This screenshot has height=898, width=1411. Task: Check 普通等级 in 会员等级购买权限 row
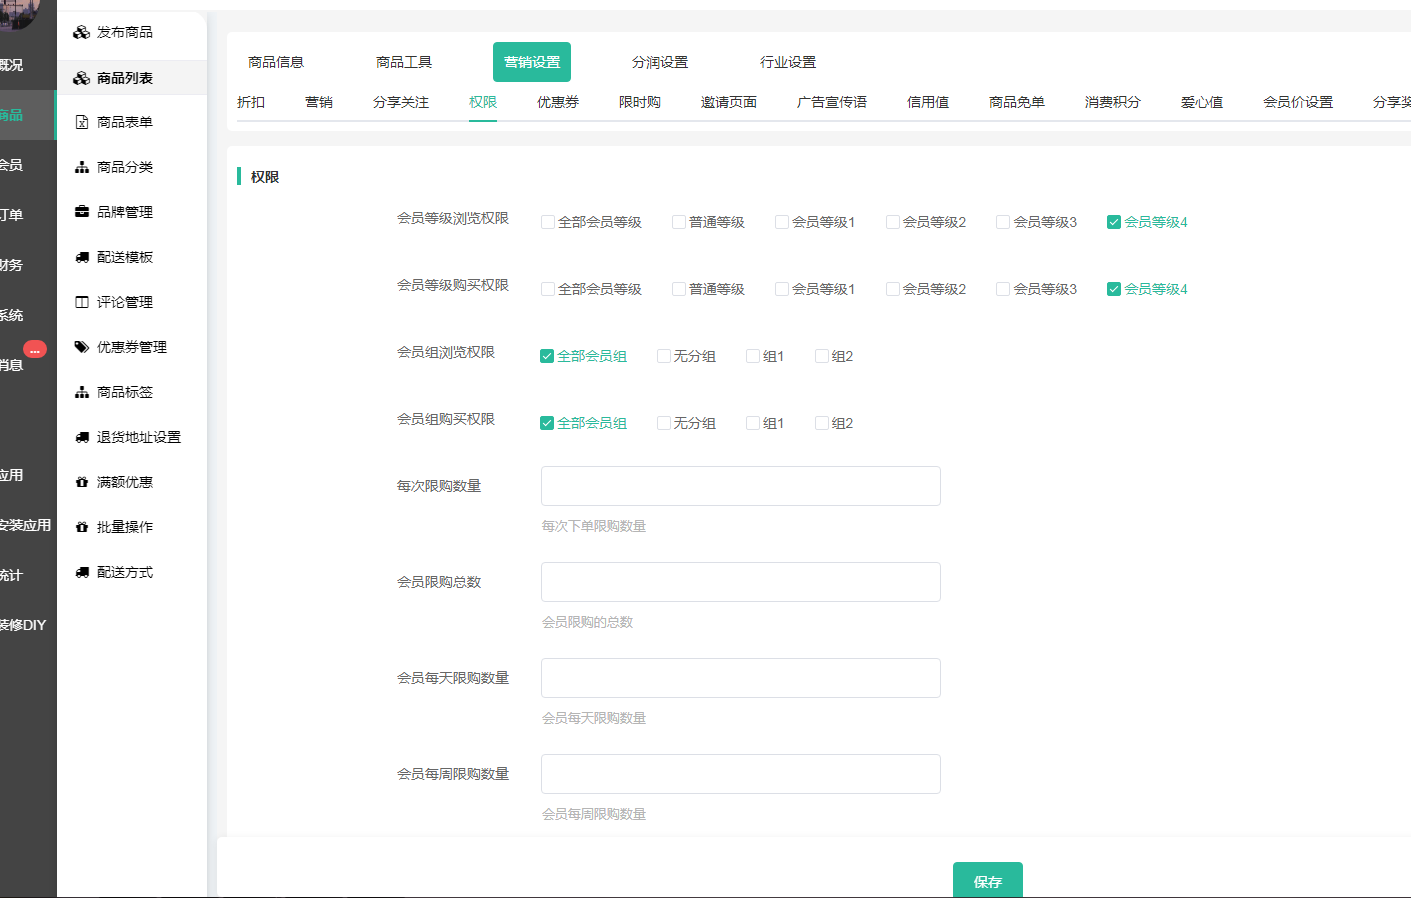(679, 289)
